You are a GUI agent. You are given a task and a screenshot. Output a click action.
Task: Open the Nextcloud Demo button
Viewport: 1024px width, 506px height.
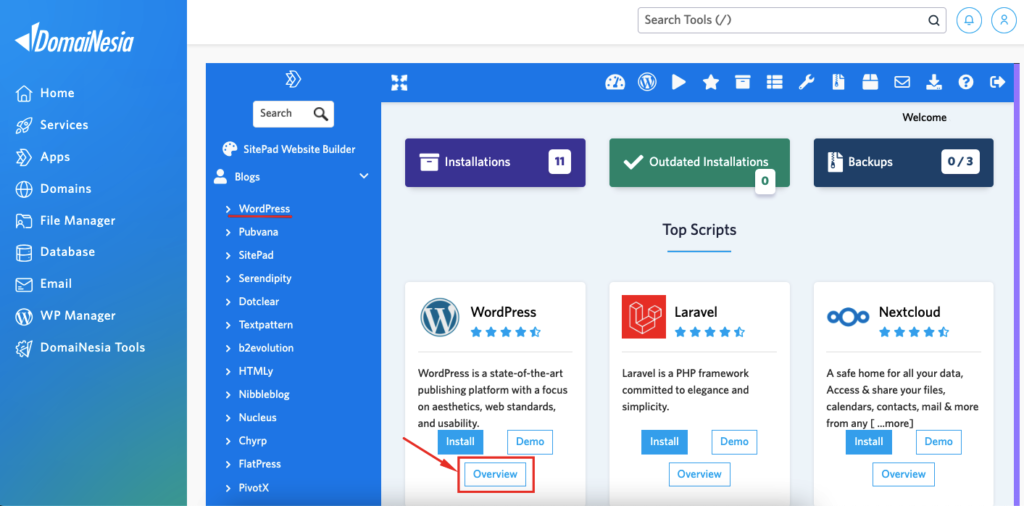click(x=939, y=442)
